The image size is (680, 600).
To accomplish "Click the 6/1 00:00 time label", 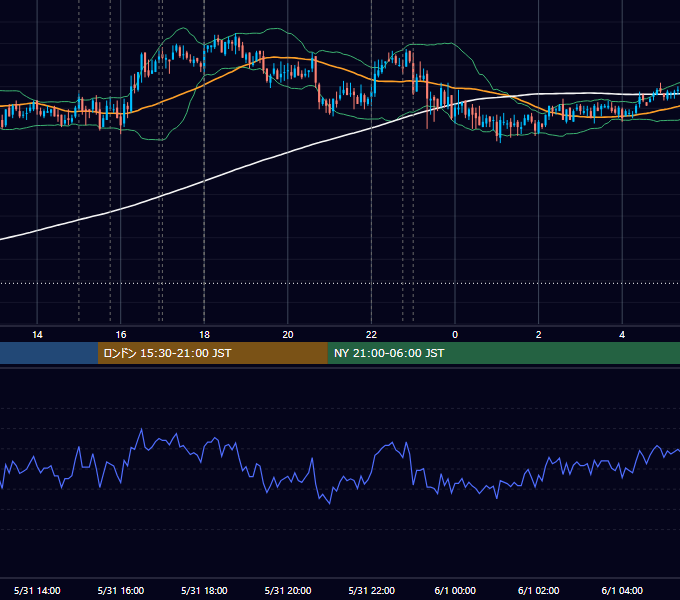I will pyautogui.click(x=455, y=590).
